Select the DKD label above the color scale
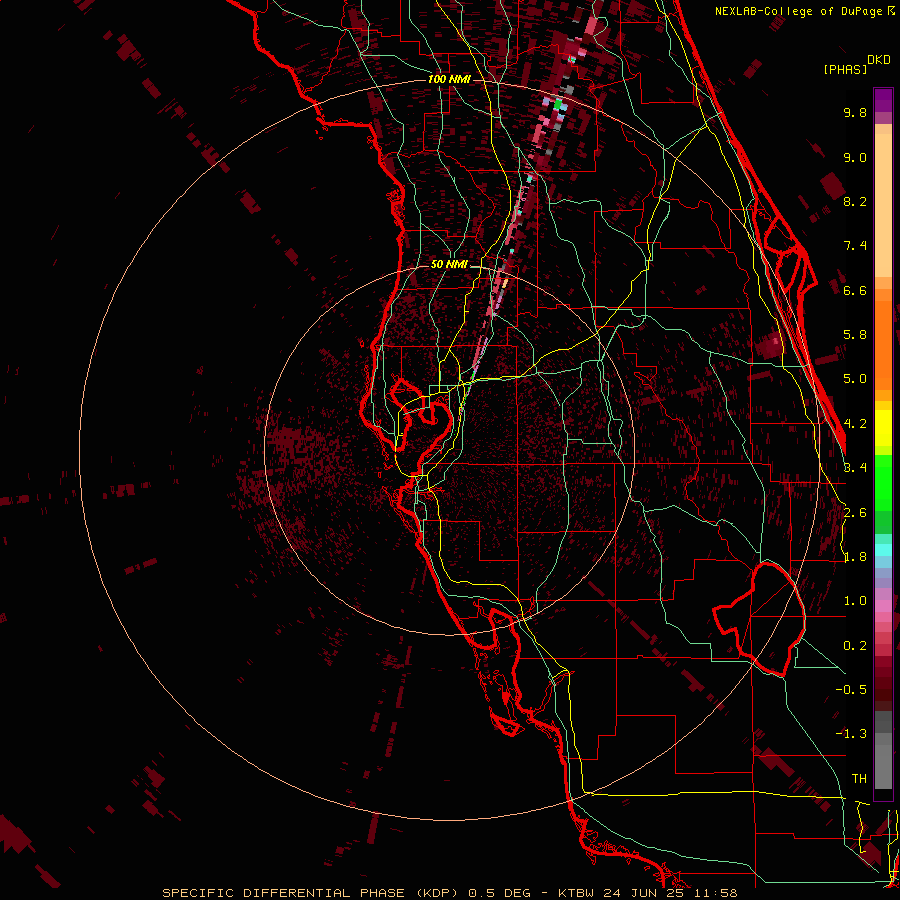 [879, 60]
